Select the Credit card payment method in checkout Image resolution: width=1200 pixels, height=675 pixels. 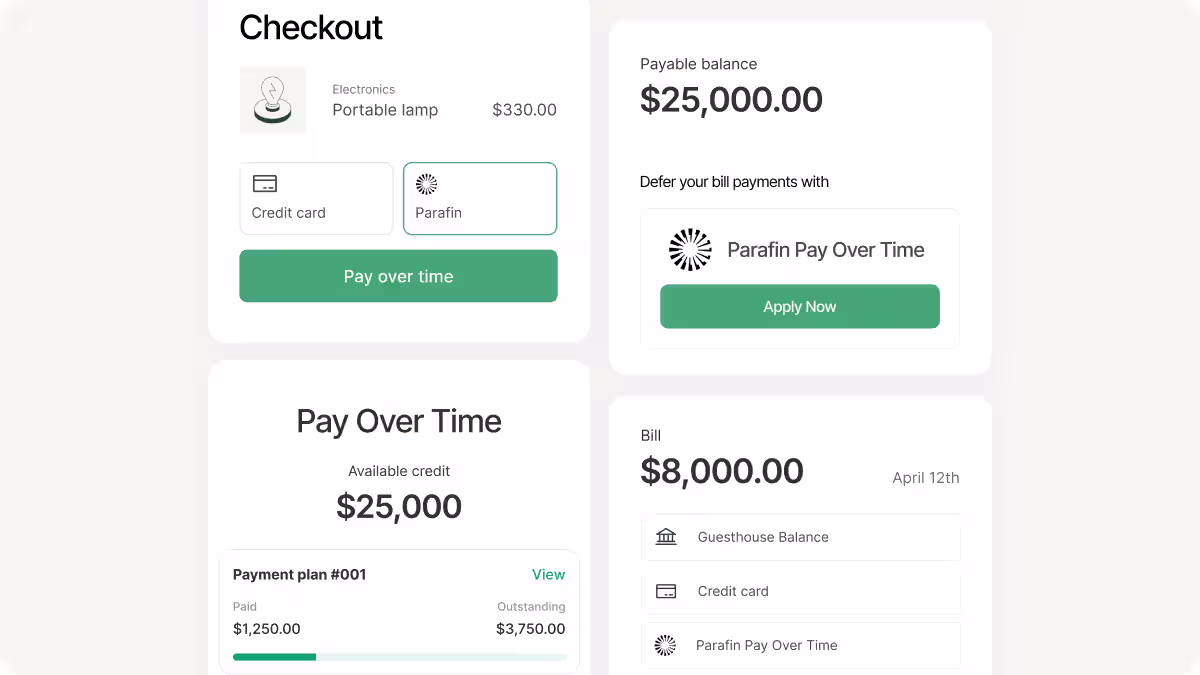click(x=315, y=198)
